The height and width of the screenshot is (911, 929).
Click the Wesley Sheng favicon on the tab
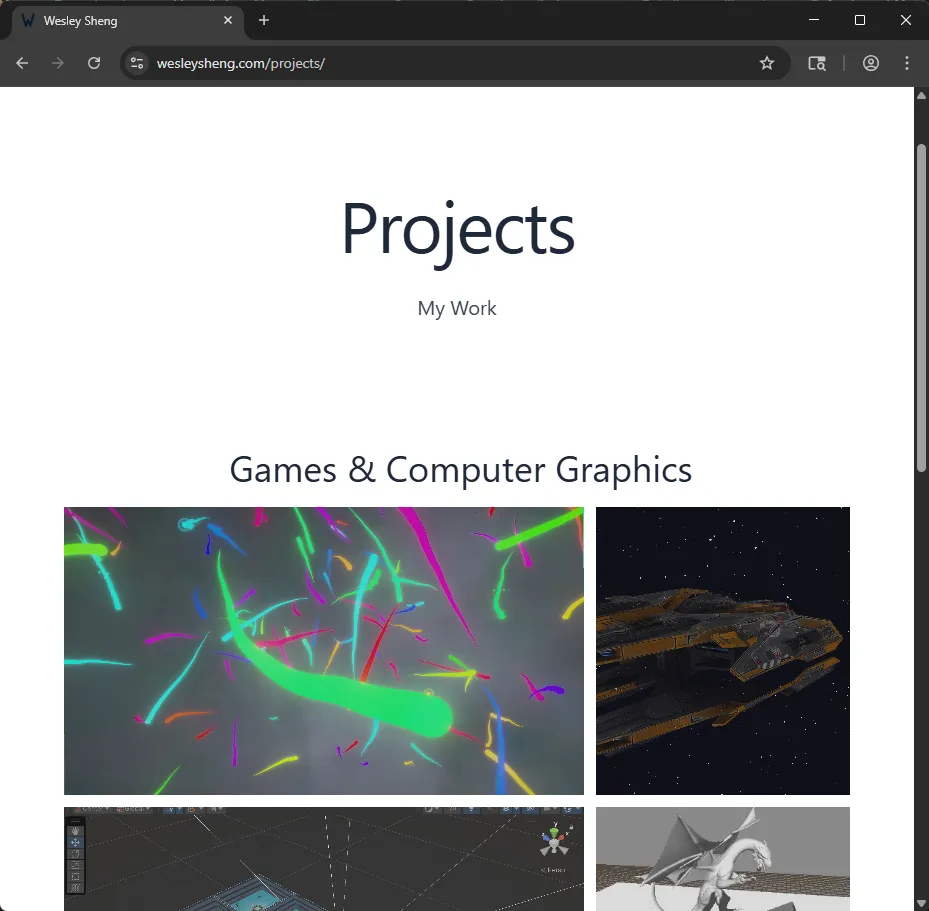29,20
